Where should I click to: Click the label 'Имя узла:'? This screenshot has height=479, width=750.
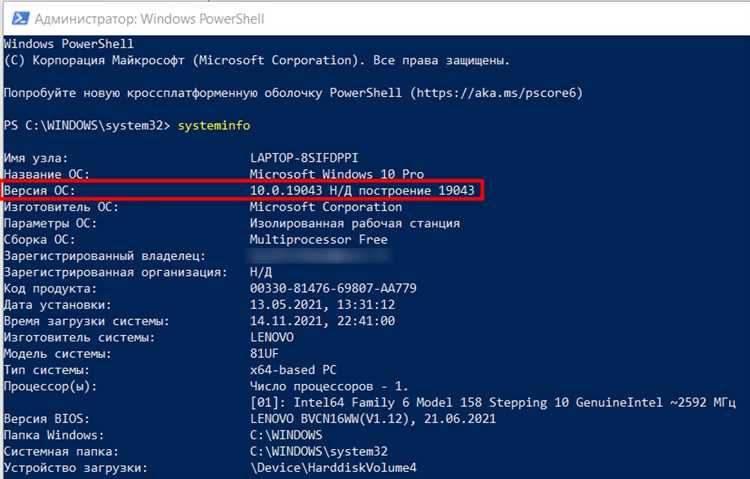[x=36, y=158]
